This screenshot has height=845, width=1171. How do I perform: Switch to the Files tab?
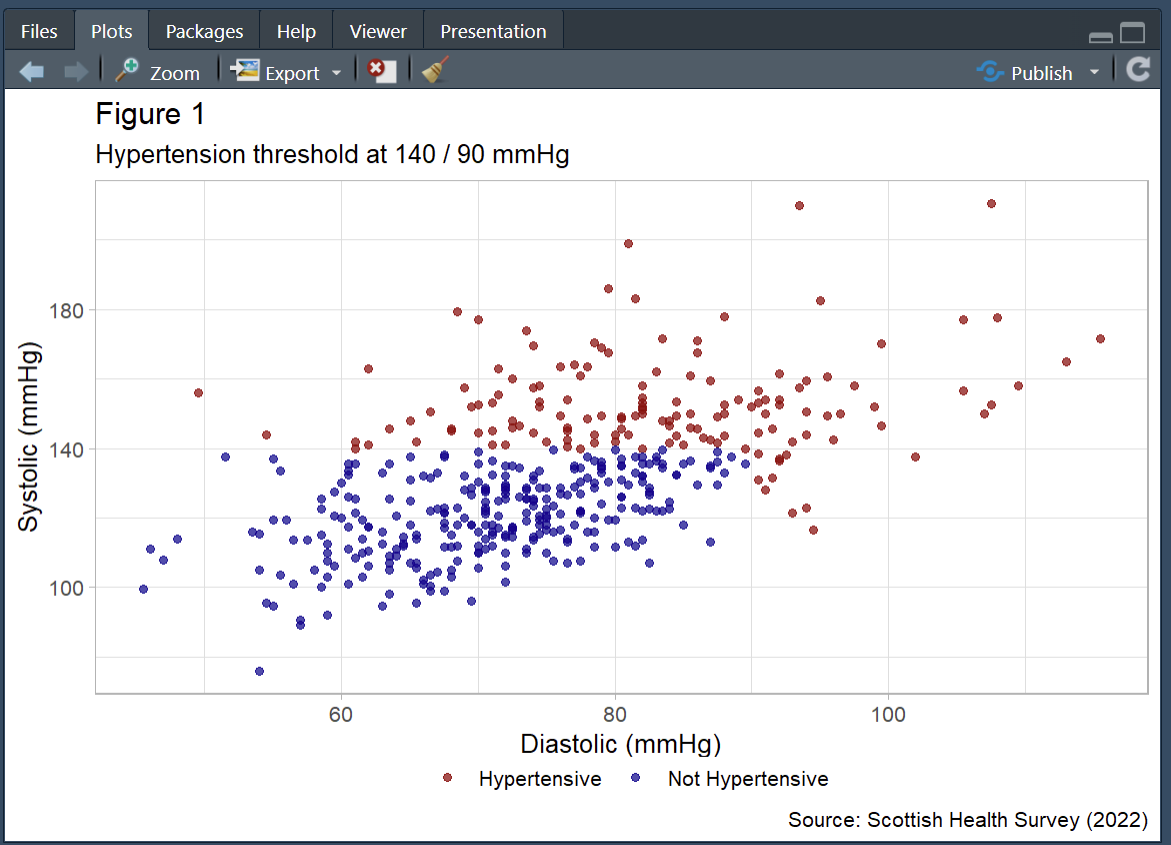click(x=39, y=31)
